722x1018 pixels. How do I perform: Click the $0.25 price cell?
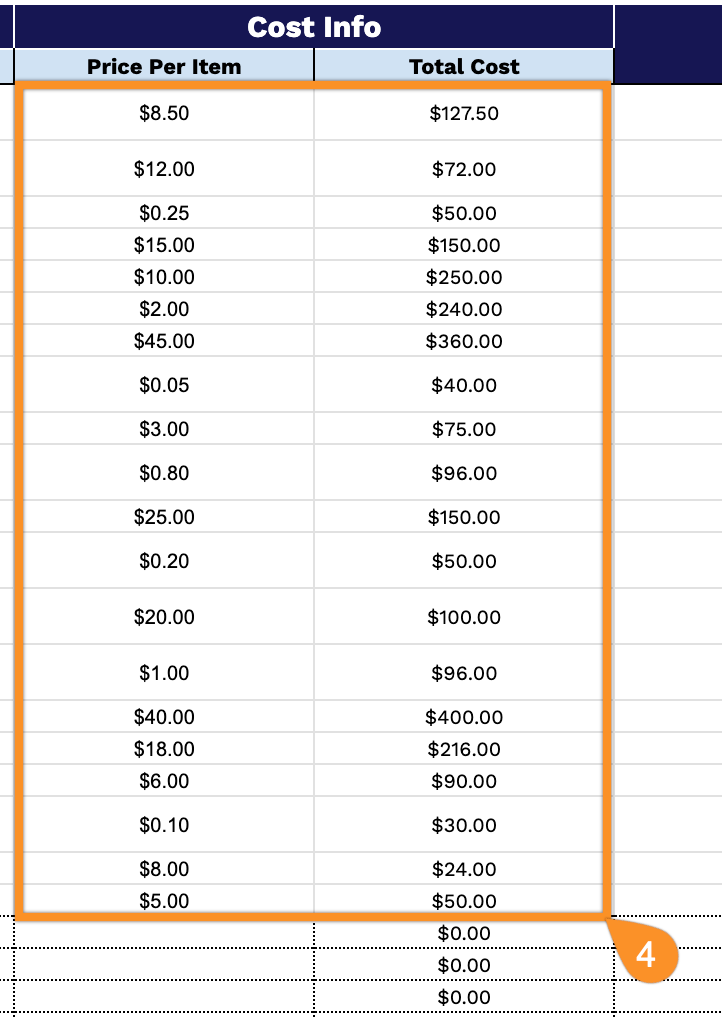point(164,213)
